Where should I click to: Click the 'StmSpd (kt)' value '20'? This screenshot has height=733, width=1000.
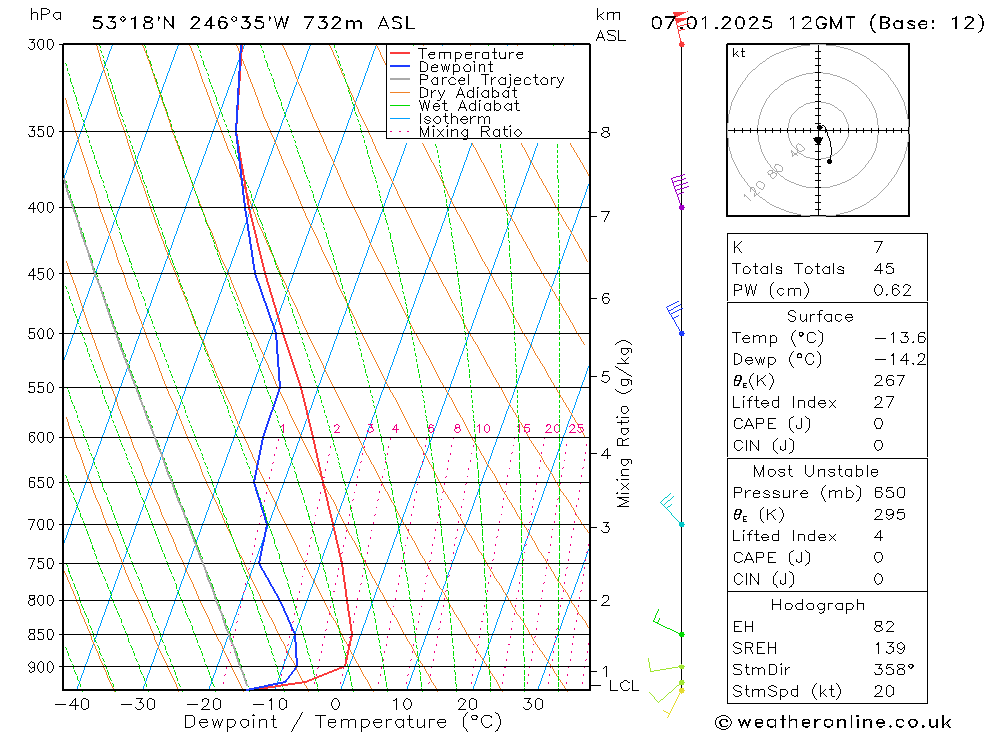884,692
